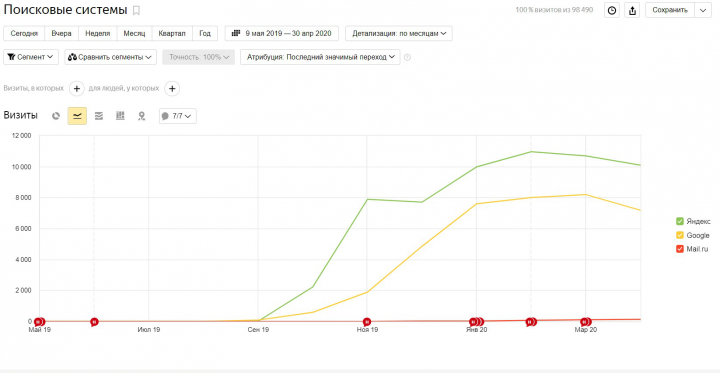Select the Год period

pyautogui.click(x=205, y=34)
